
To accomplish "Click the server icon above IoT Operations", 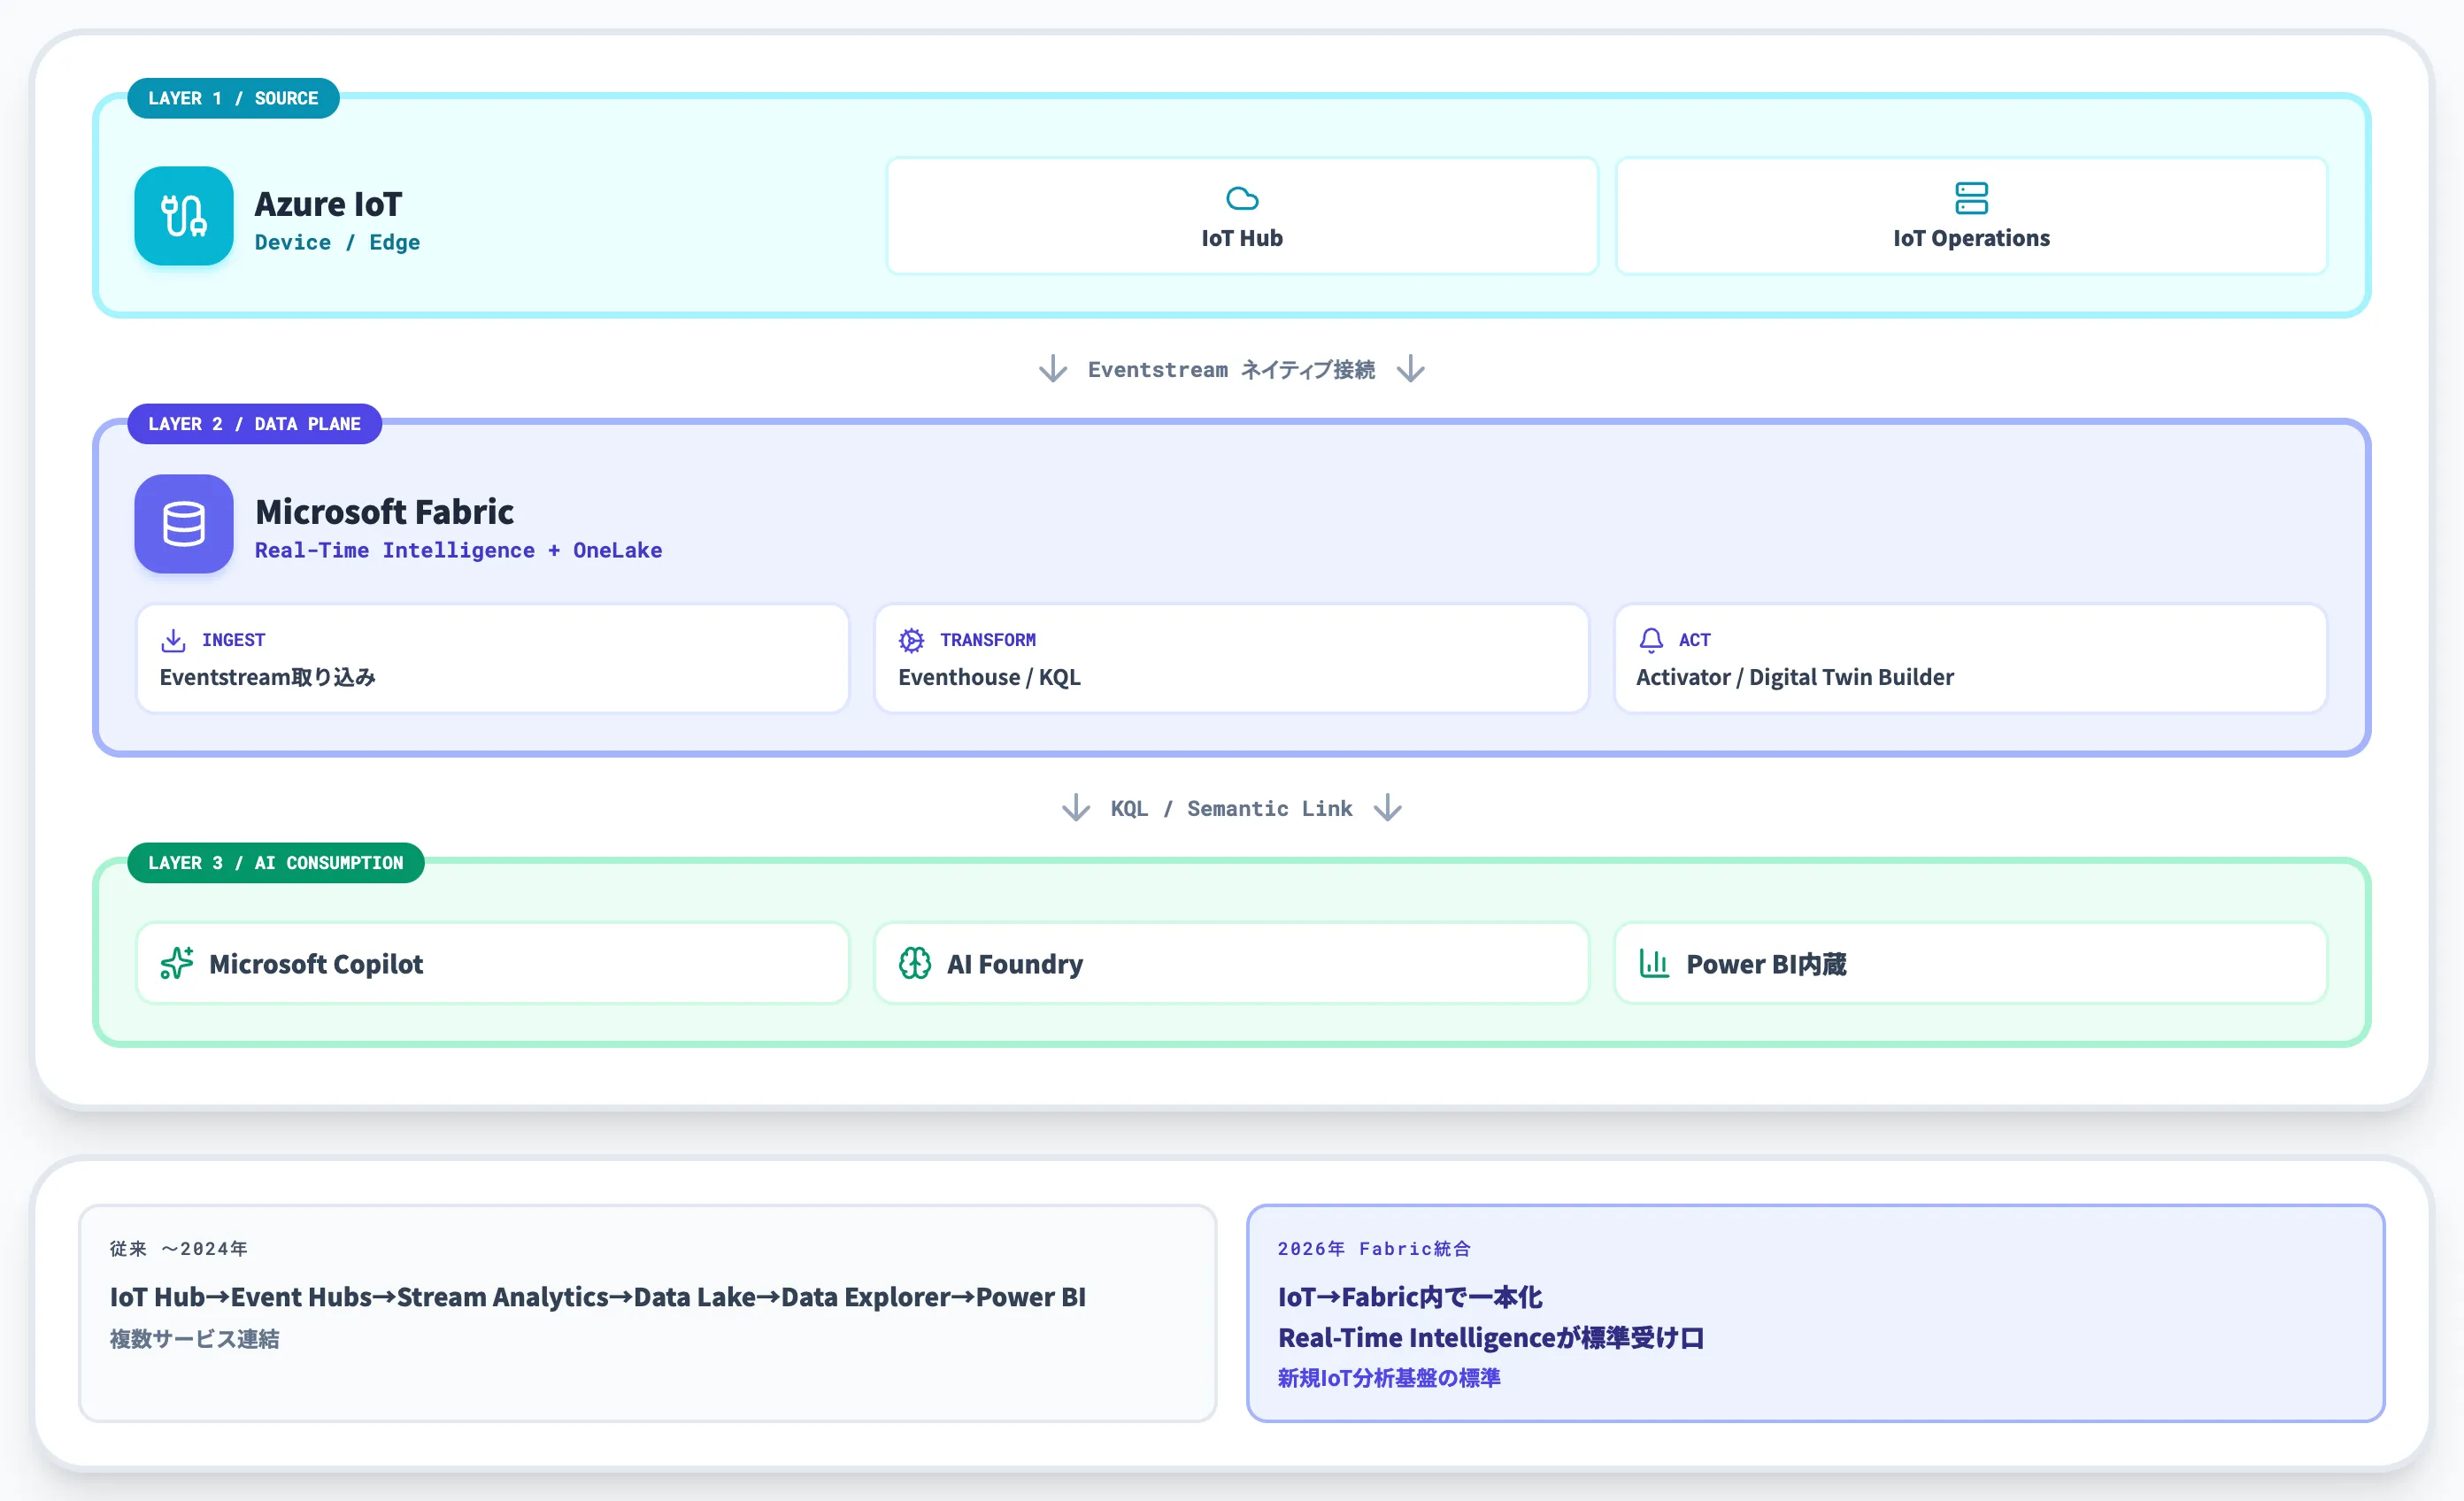I will (x=1971, y=198).
